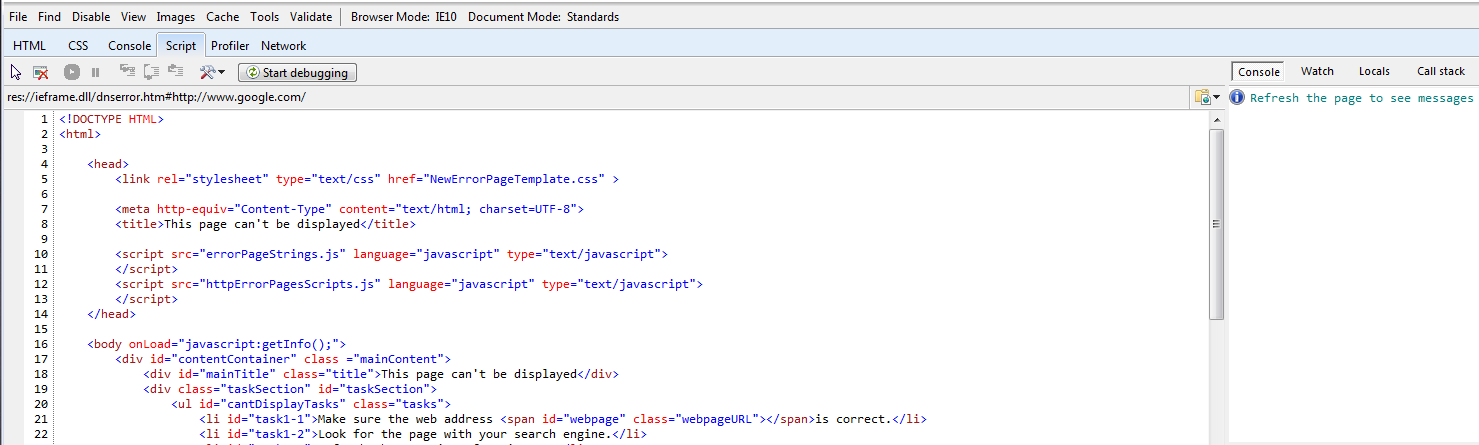The width and height of the screenshot is (1479, 445).
Task: Click the break all pause icon
Action: point(96,72)
